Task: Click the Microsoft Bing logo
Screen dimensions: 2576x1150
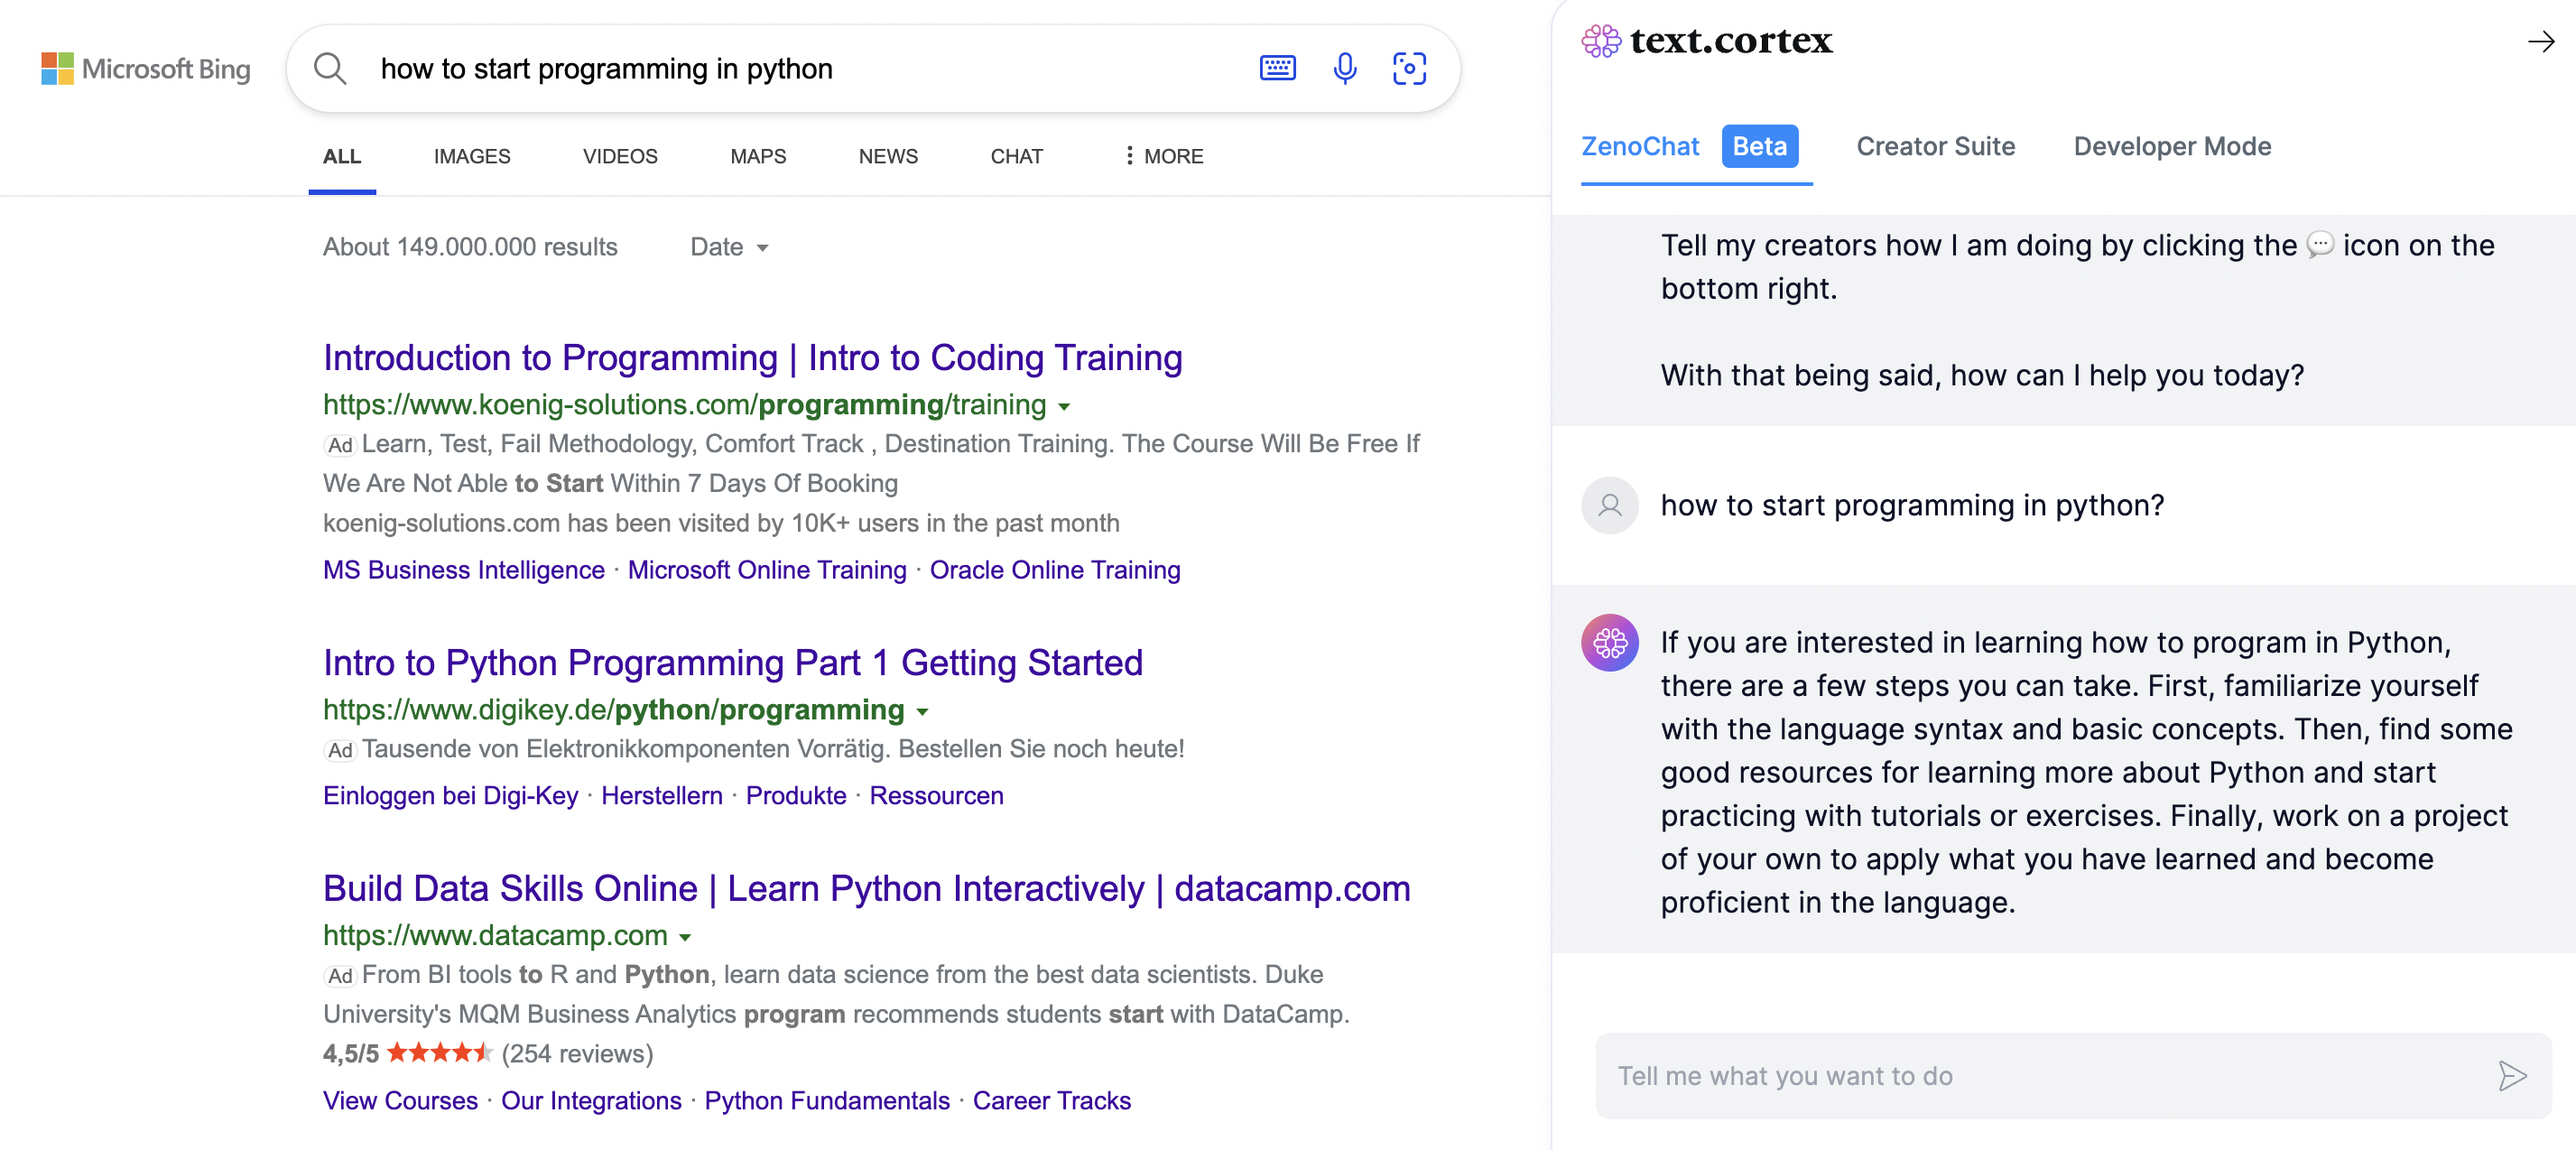Action: click(146, 68)
